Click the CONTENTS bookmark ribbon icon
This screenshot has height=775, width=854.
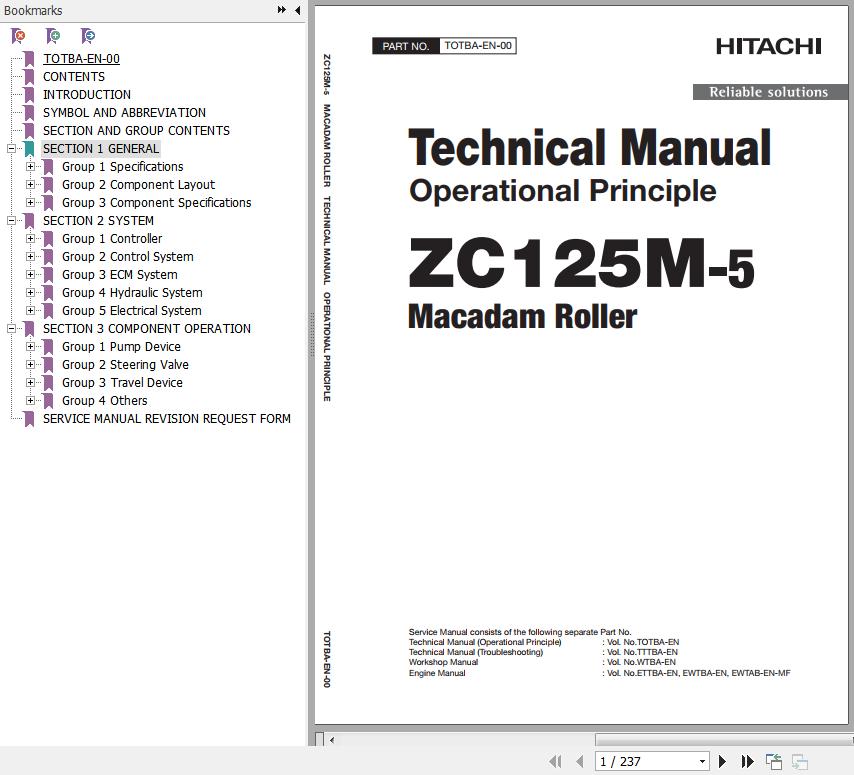pos(29,77)
